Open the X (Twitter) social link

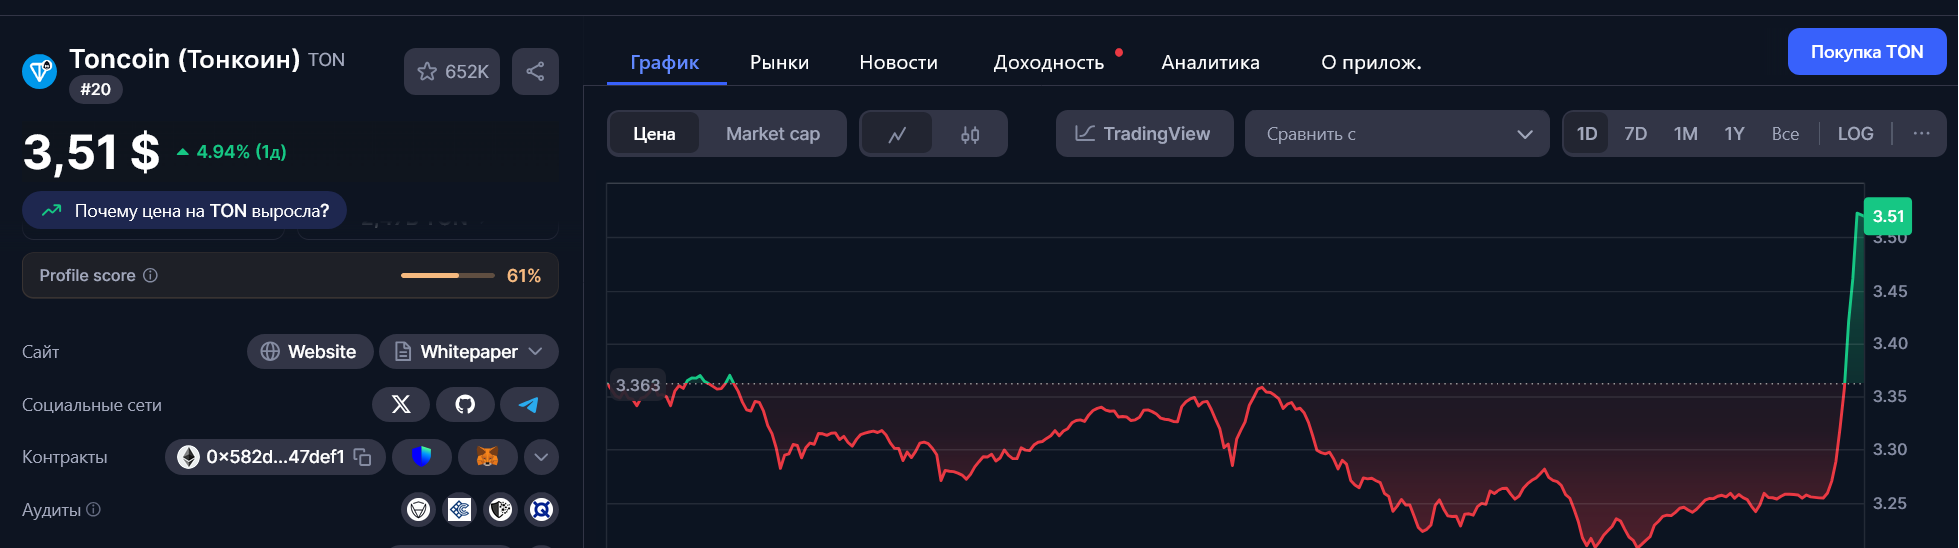tap(401, 405)
